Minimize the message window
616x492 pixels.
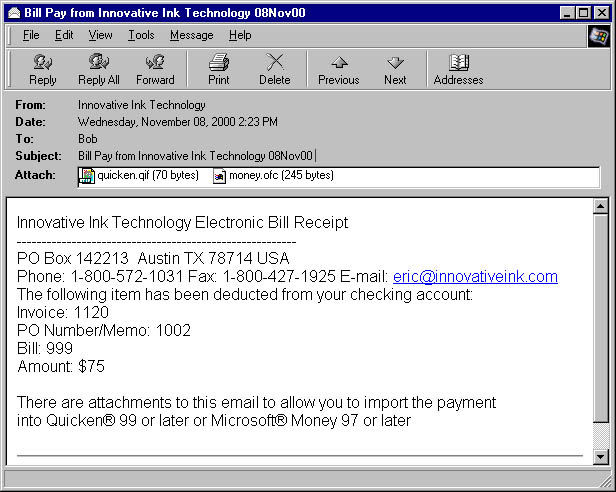coord(567,13)
